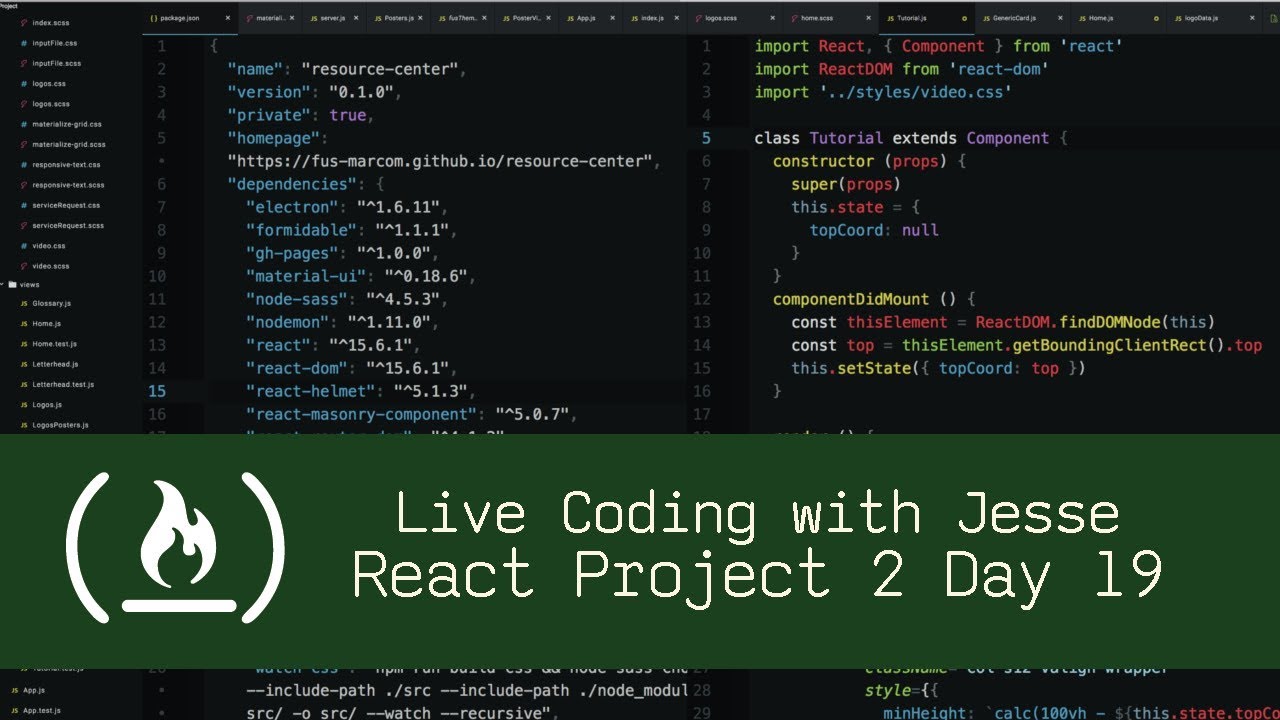The height and width of the screenshot is (720, 1280).
Task: Switch to the server.js tab
Action: click(x=334, y=18)
